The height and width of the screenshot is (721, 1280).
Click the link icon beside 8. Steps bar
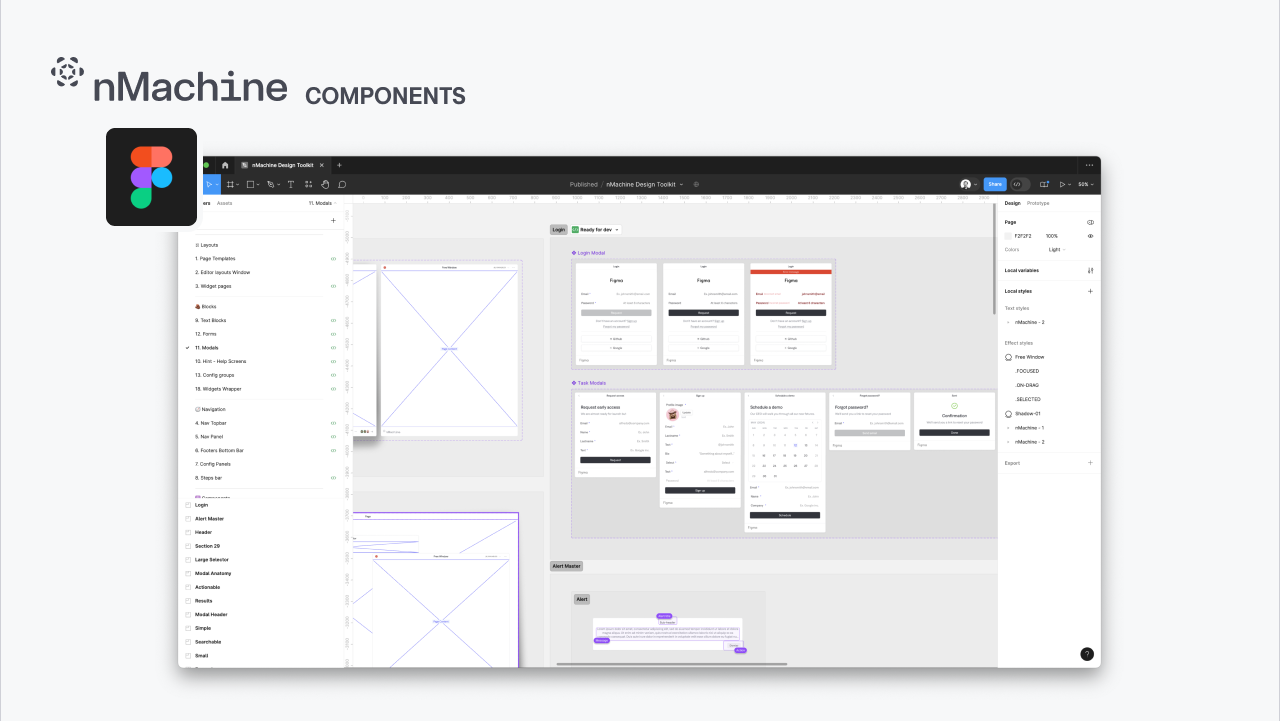[x=333, y=478]
